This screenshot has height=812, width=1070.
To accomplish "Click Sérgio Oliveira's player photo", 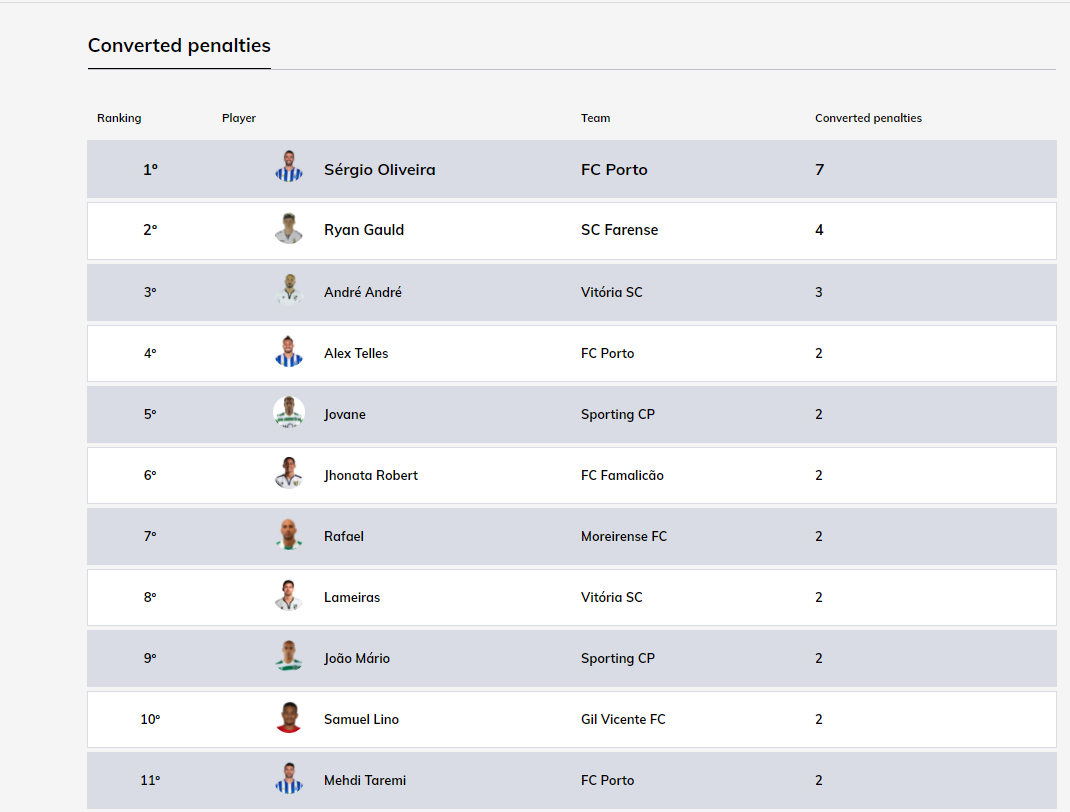I will (289, 168).
